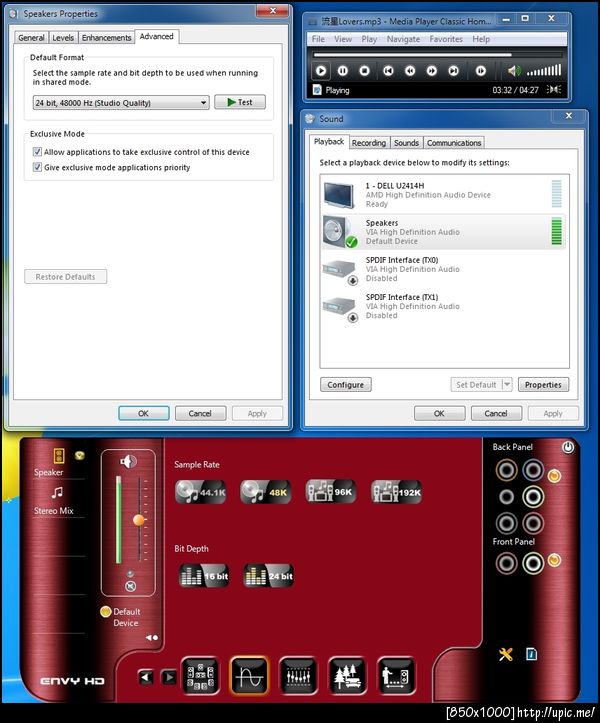Switch to Recording tab in Sound window
This screenshot has height=723, width=600.
[369, 143]
